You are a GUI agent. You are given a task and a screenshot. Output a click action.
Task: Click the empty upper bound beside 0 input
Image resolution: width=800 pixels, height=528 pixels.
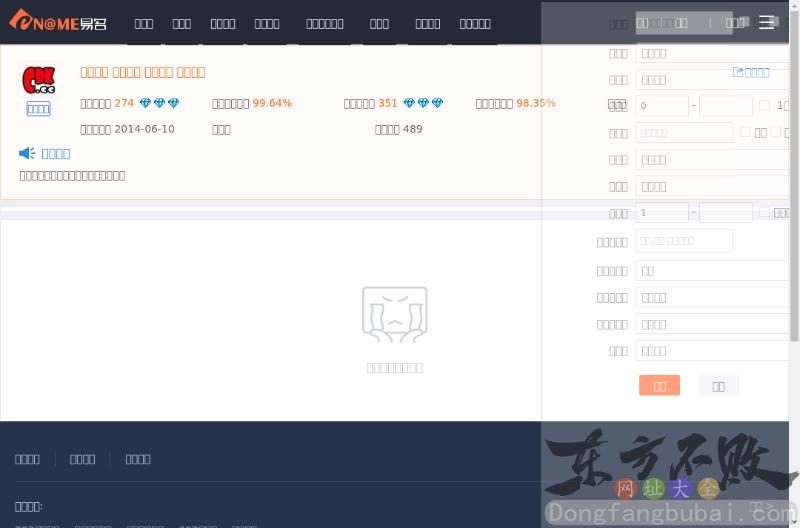[x=726, y=106]
